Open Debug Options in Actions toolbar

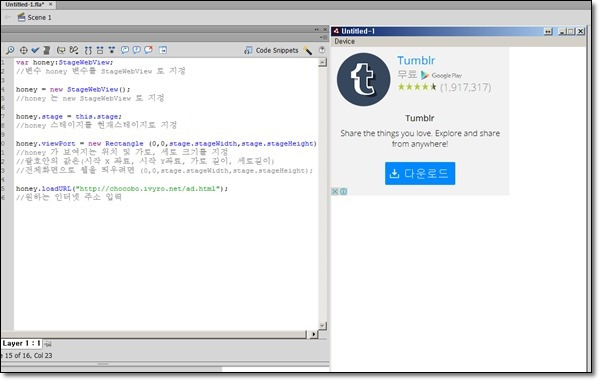(x=73, y=50)
